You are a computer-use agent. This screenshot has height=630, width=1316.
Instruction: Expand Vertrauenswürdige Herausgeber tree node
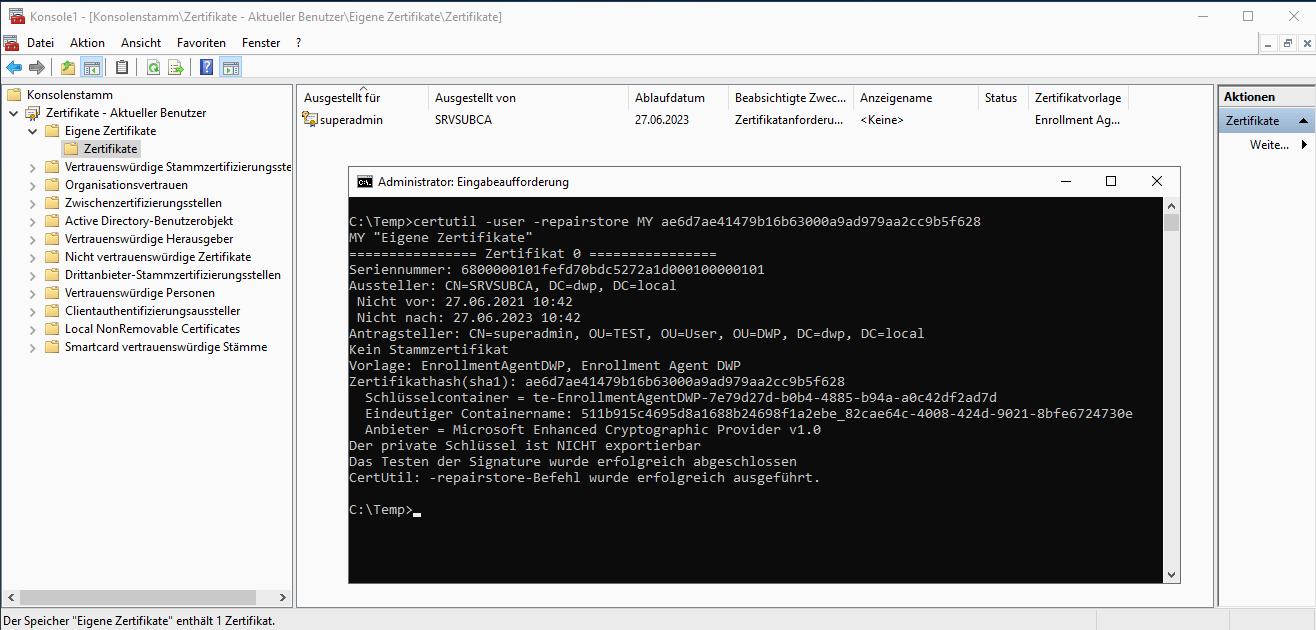tap(32, 239)
